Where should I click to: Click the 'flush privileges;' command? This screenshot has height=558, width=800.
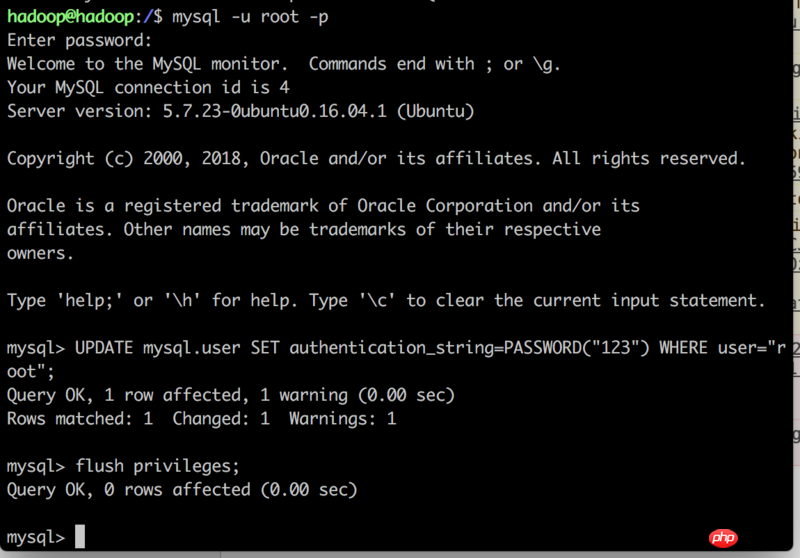(157, 466)
